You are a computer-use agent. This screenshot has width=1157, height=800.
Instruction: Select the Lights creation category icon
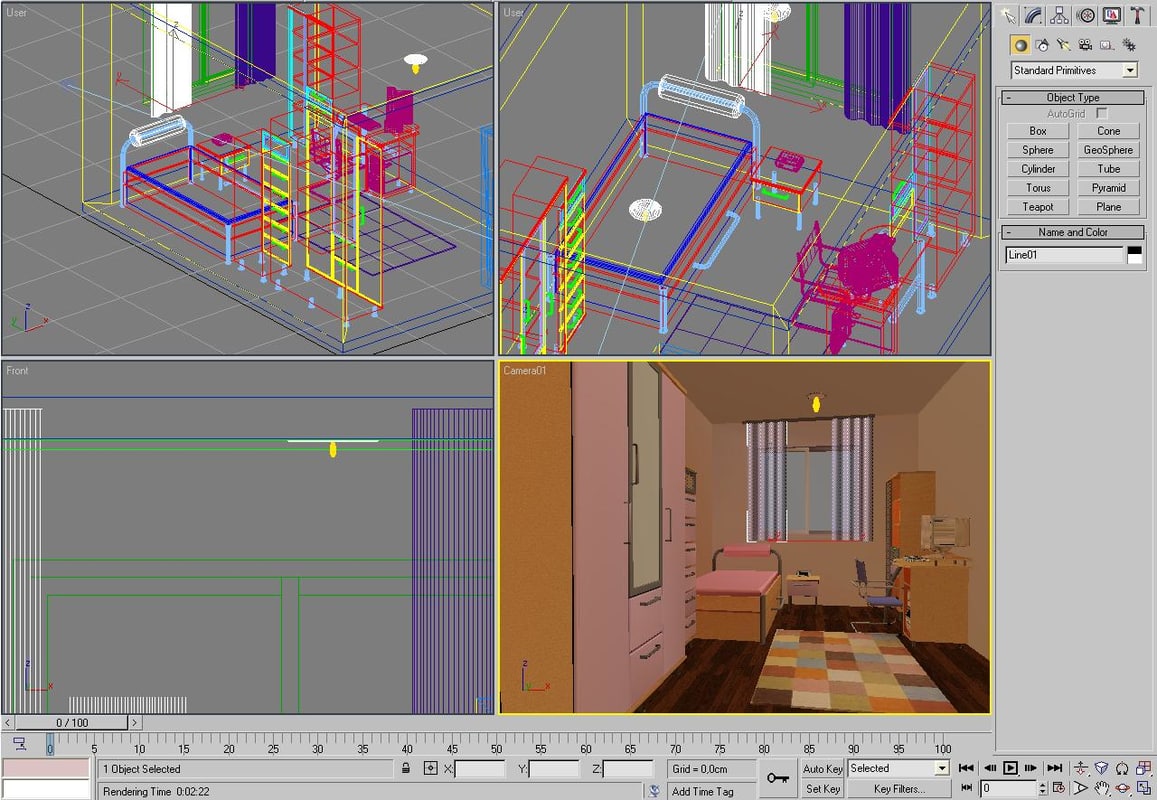pos(1063,44)
